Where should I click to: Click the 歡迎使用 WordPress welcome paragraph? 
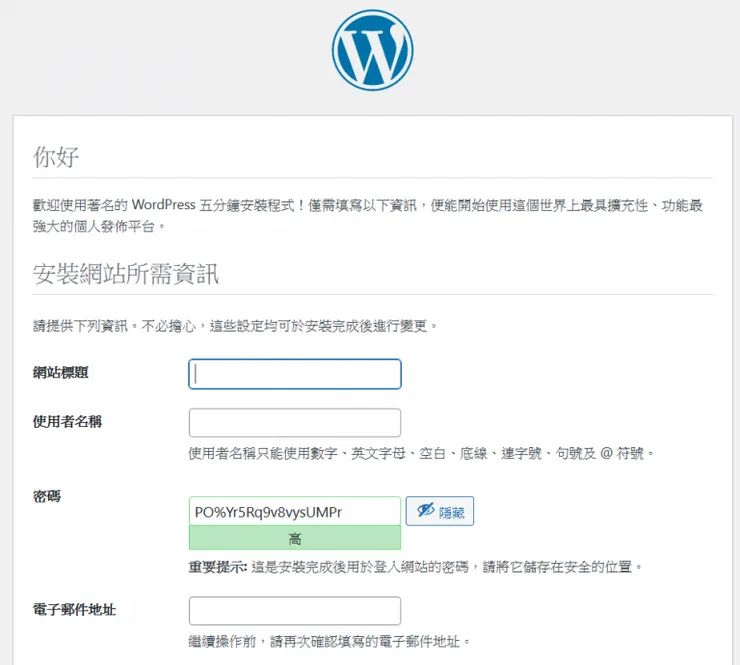[x=368, y=216]
